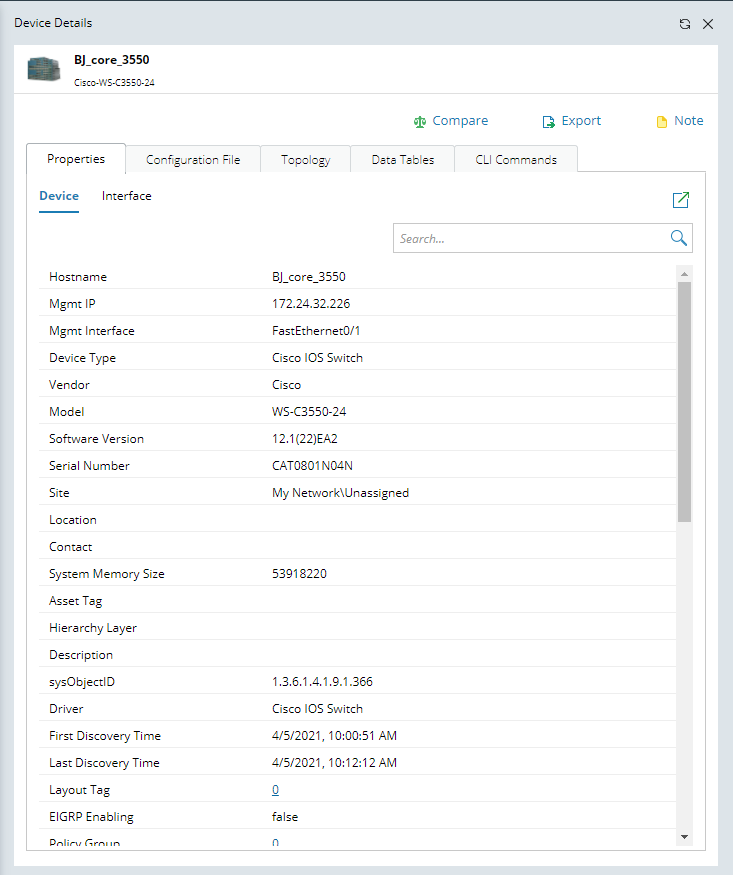Switch to the Configuration File tab

click(193, 160)
